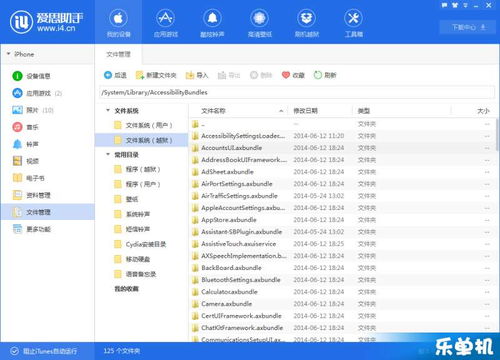Select 程序(越狱) tree item
Viewport: 500px width, 360px height.
pyautogui.click(x=142, y=169)
